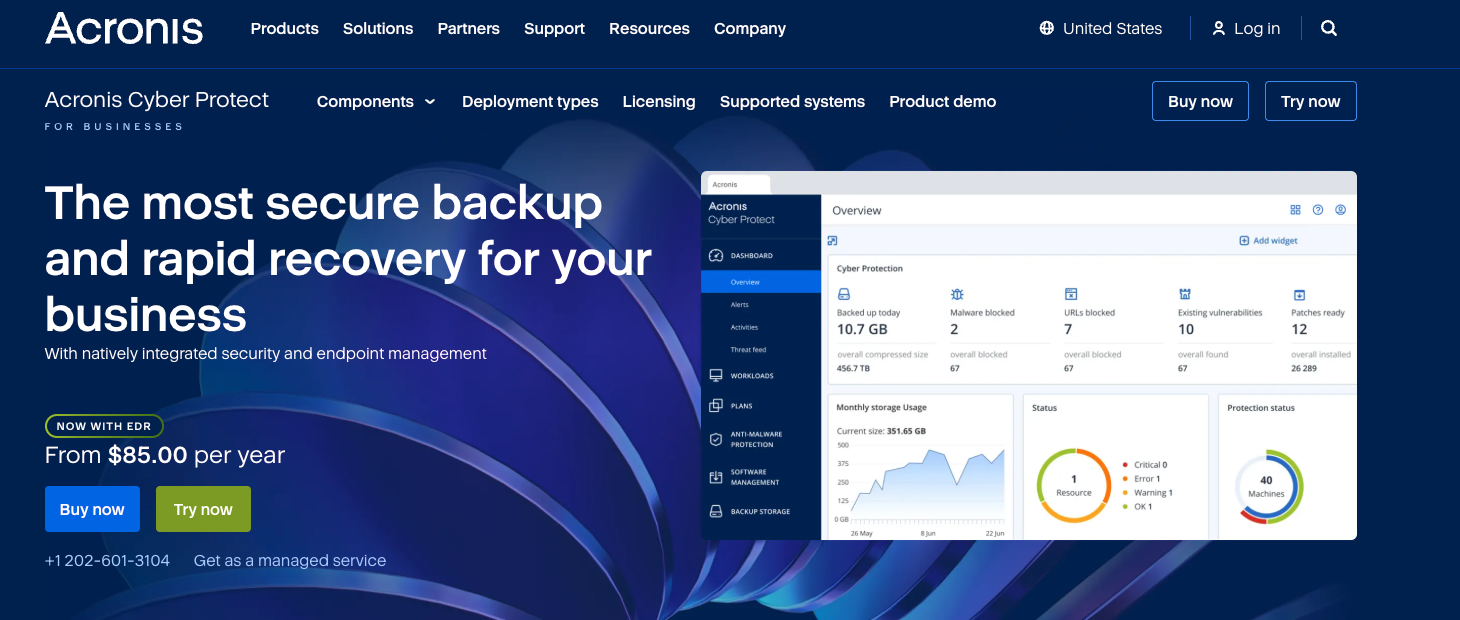Open the Partners menu
Viewport: 1460px width, 620px height.
[469, 28]
